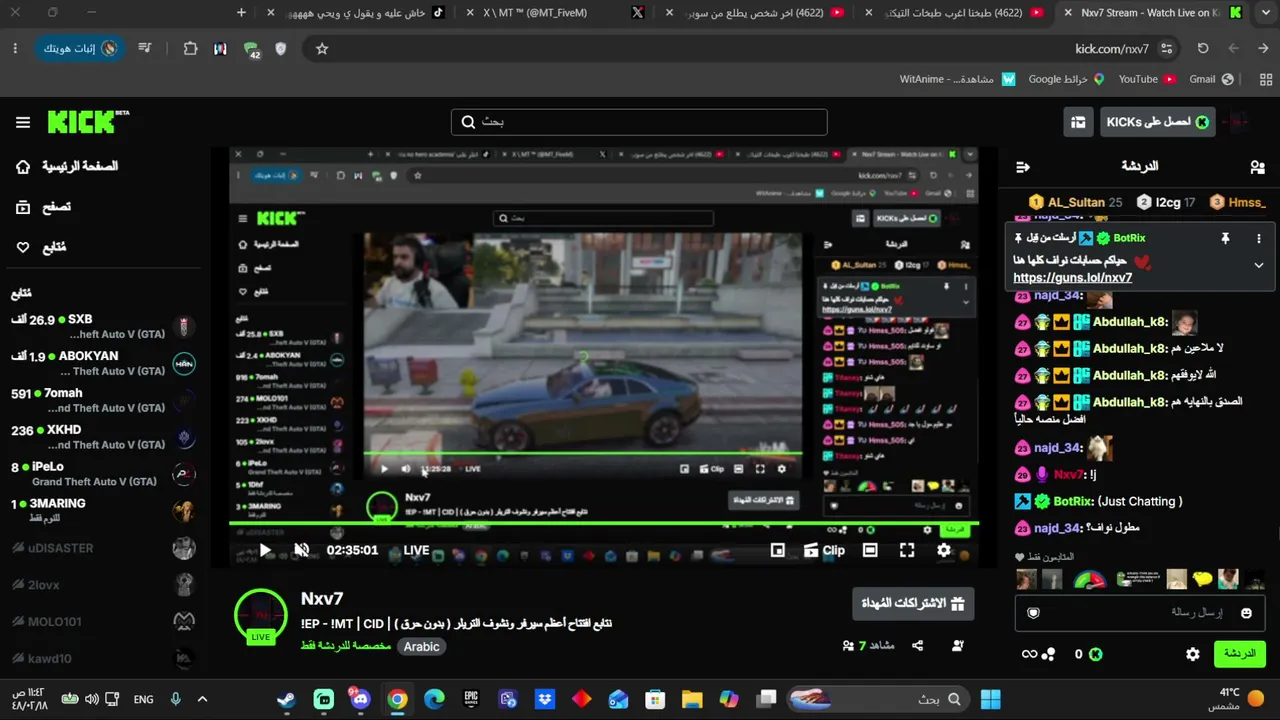Open the YouTube bookmark
Viewport: 1280px width, 720px height.
click(x=1146, y=79)
